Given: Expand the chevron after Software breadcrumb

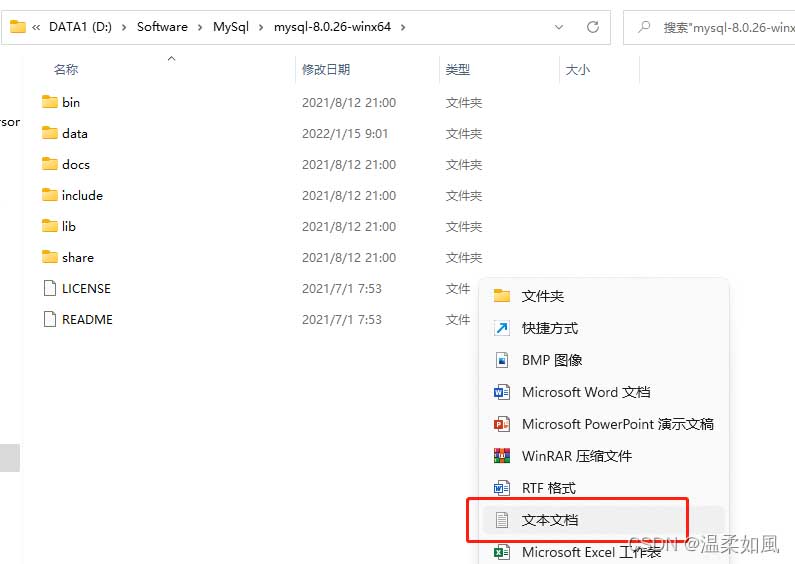Looking at the screenshot, I should tap(200, 27).
